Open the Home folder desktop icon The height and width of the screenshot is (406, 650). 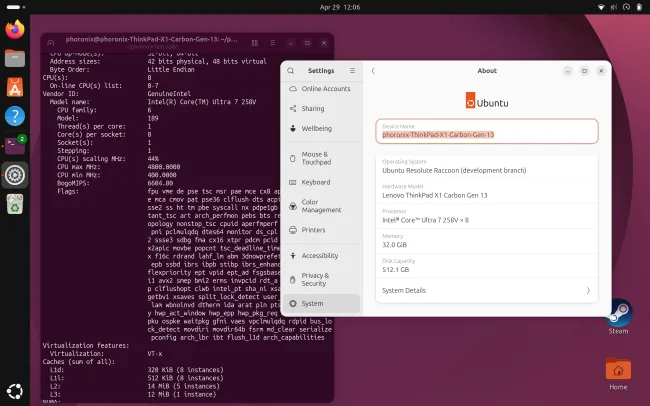[618, 374]
